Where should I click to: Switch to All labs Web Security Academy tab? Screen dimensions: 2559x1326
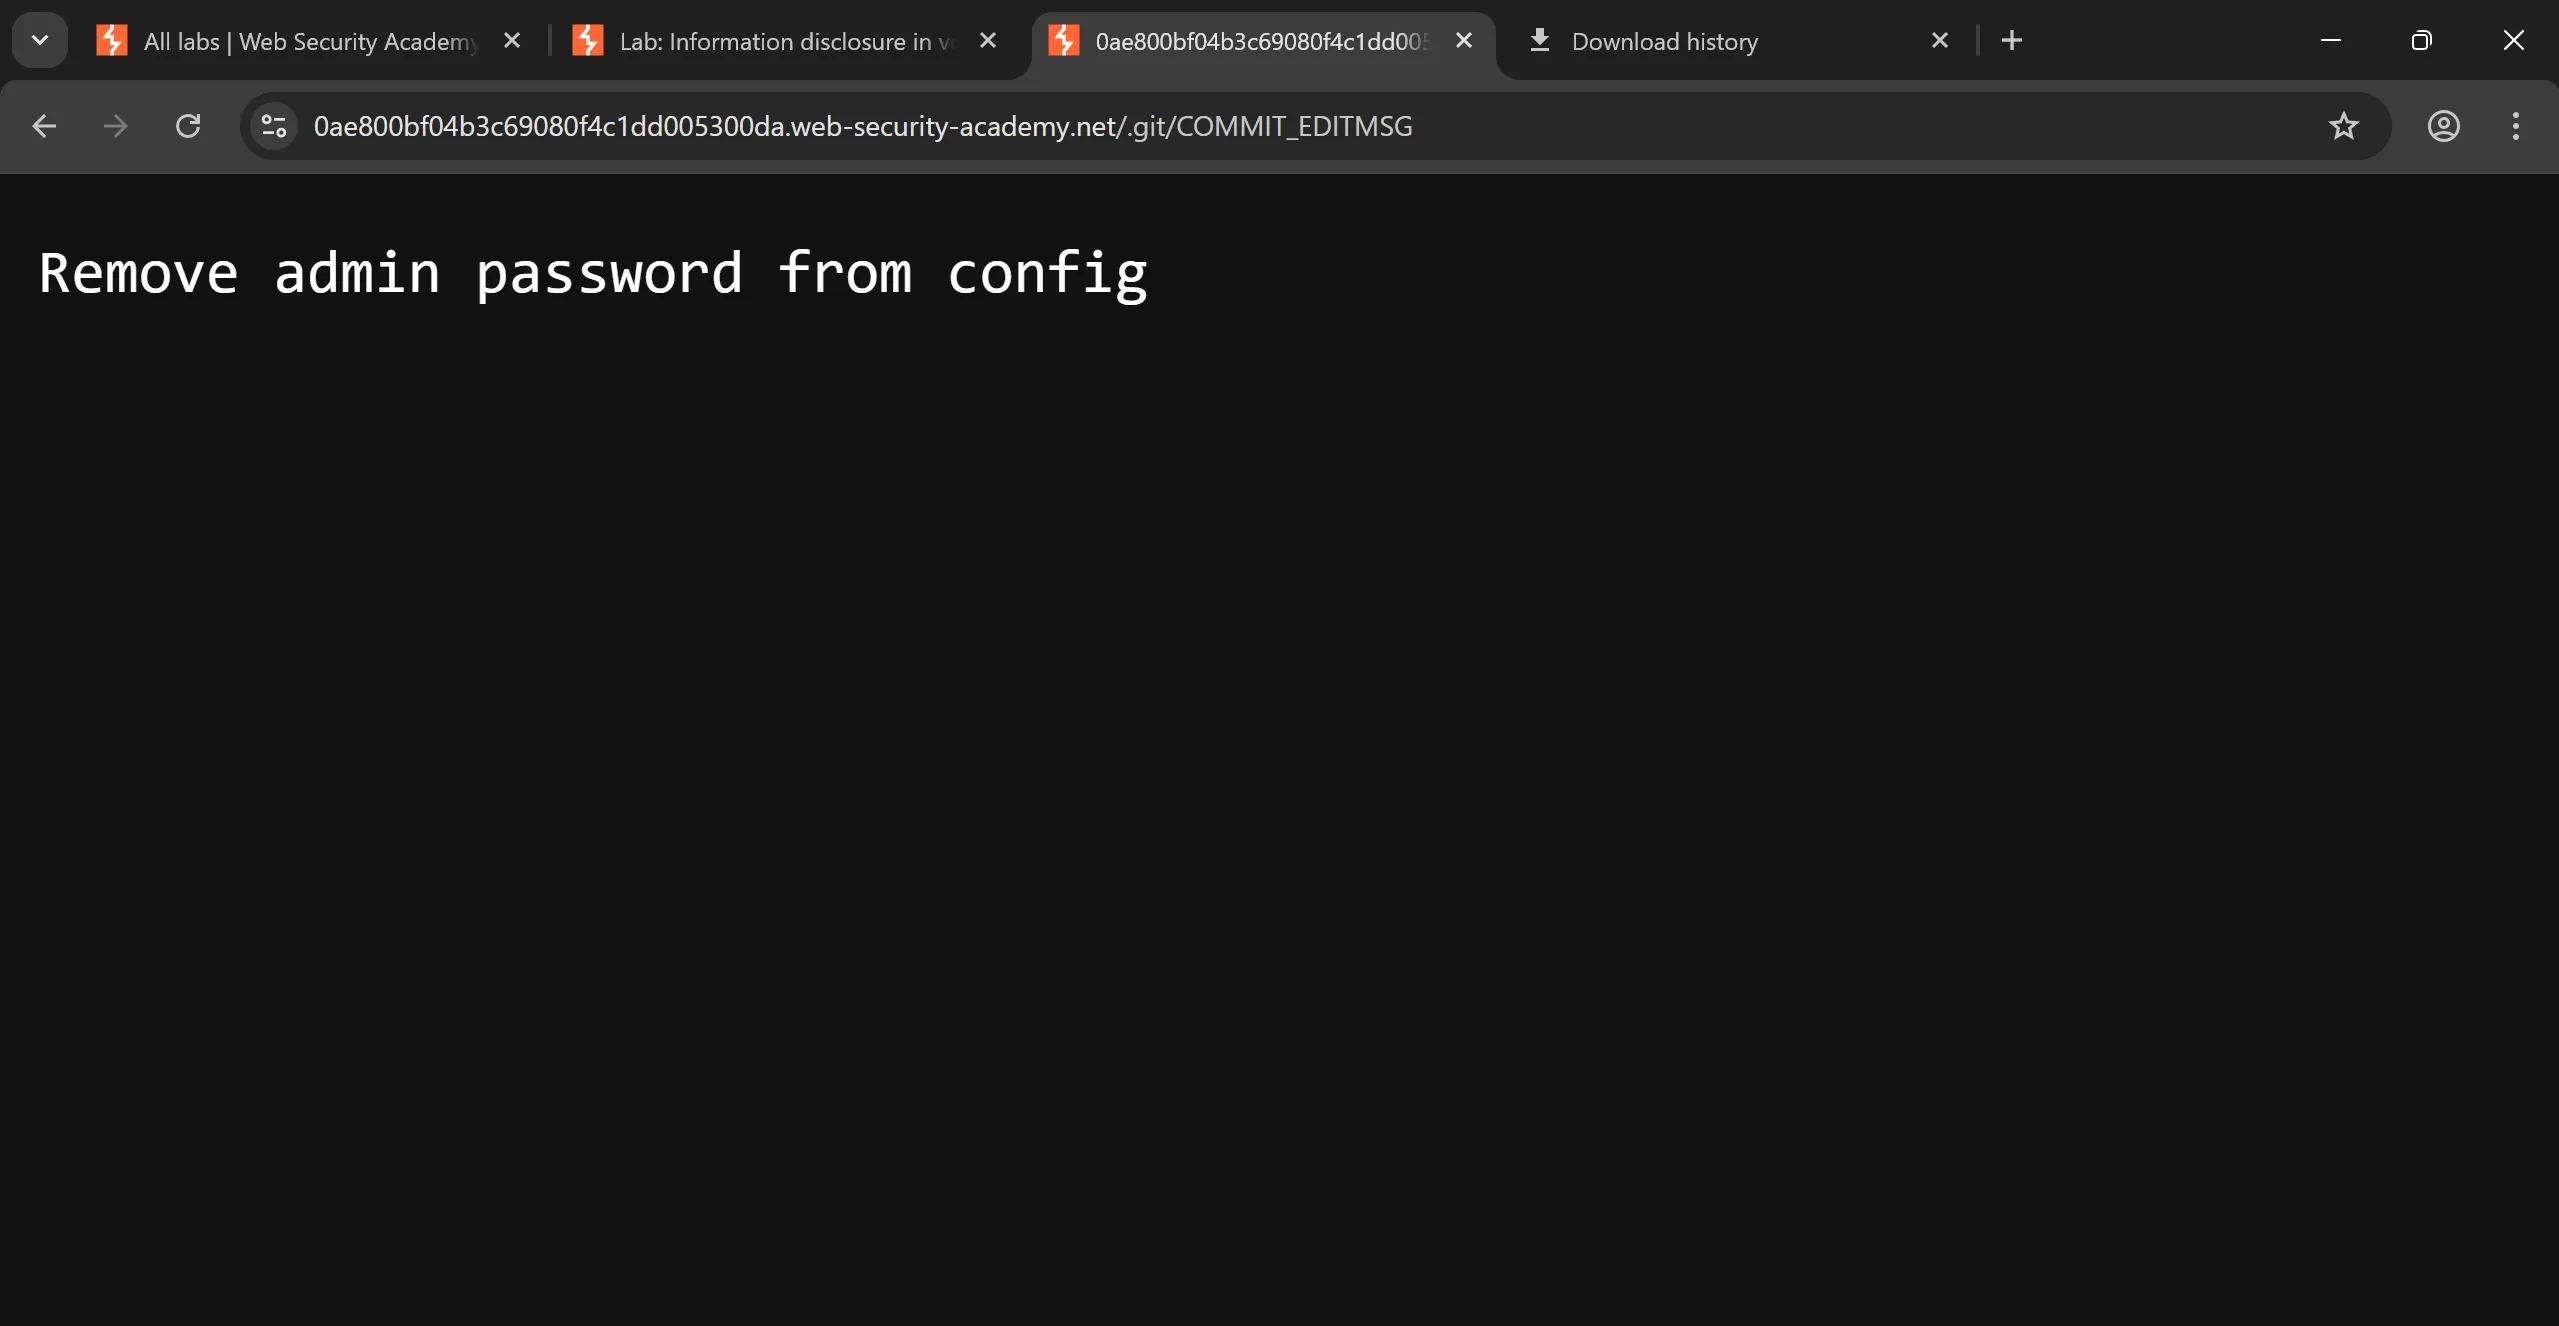310,42
